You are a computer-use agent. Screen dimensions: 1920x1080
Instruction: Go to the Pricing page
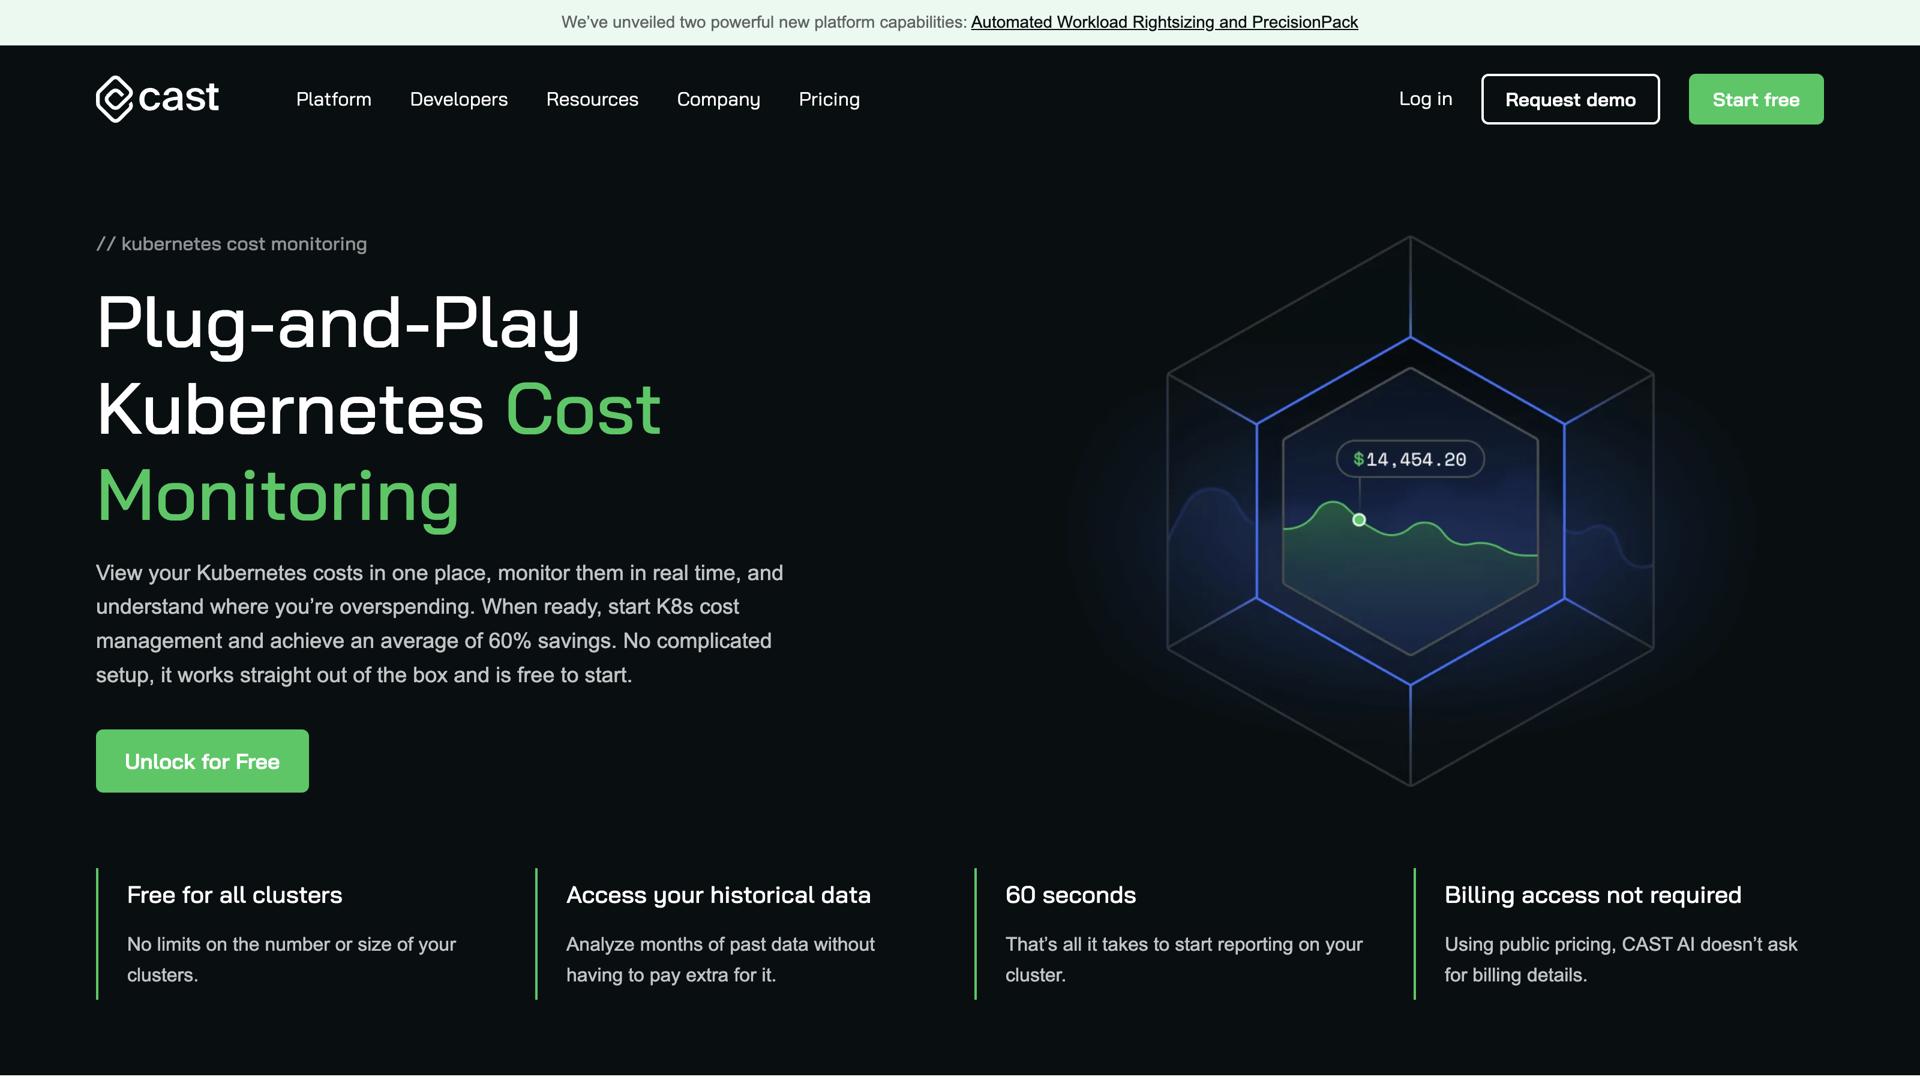[828, 99]
